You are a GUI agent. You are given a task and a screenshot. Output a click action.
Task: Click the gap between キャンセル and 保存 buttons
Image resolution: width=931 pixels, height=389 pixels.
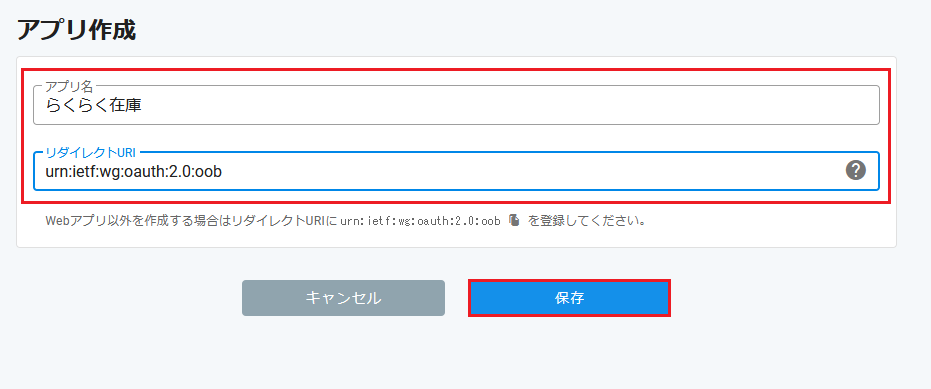click(457, 298)
